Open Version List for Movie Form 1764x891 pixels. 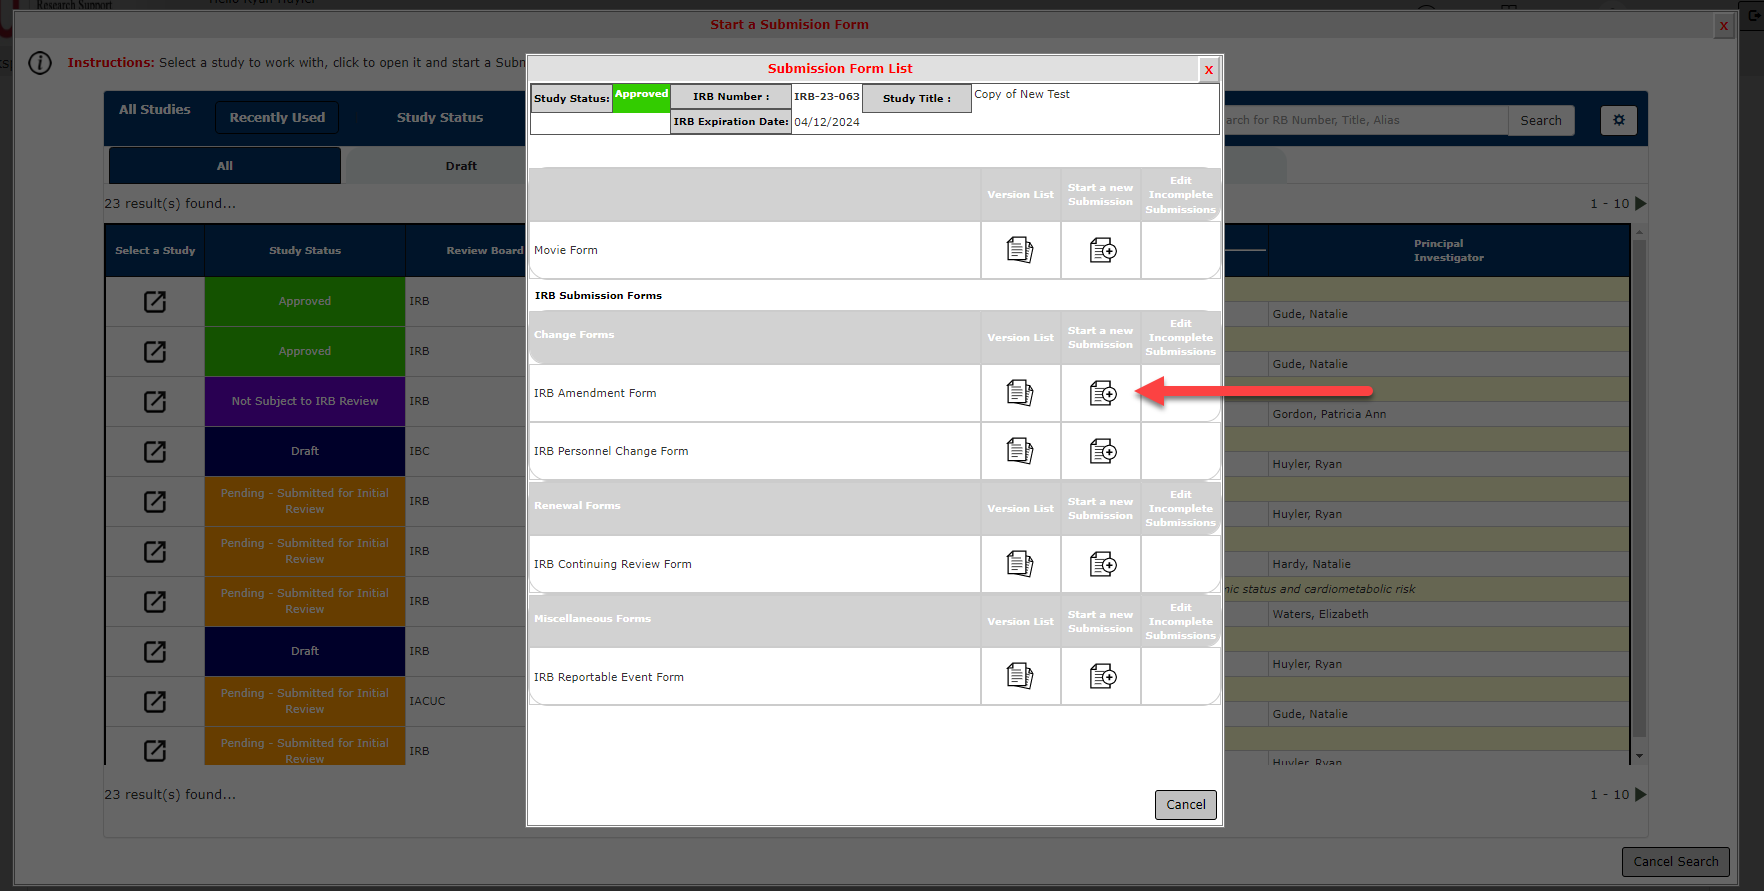coord(1020,250)
